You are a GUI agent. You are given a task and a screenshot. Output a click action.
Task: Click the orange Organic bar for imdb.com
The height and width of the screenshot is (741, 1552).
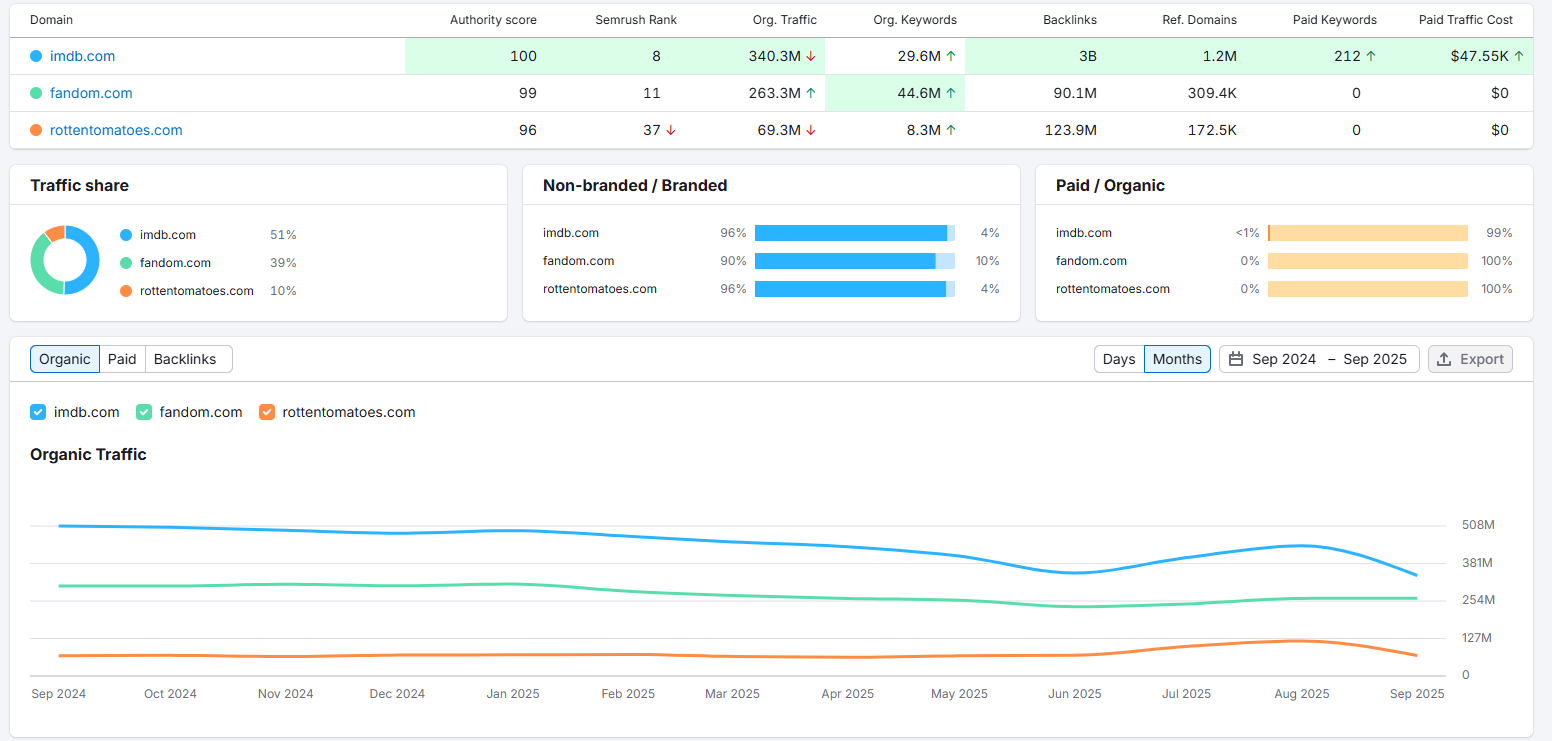coord(1370,232)
